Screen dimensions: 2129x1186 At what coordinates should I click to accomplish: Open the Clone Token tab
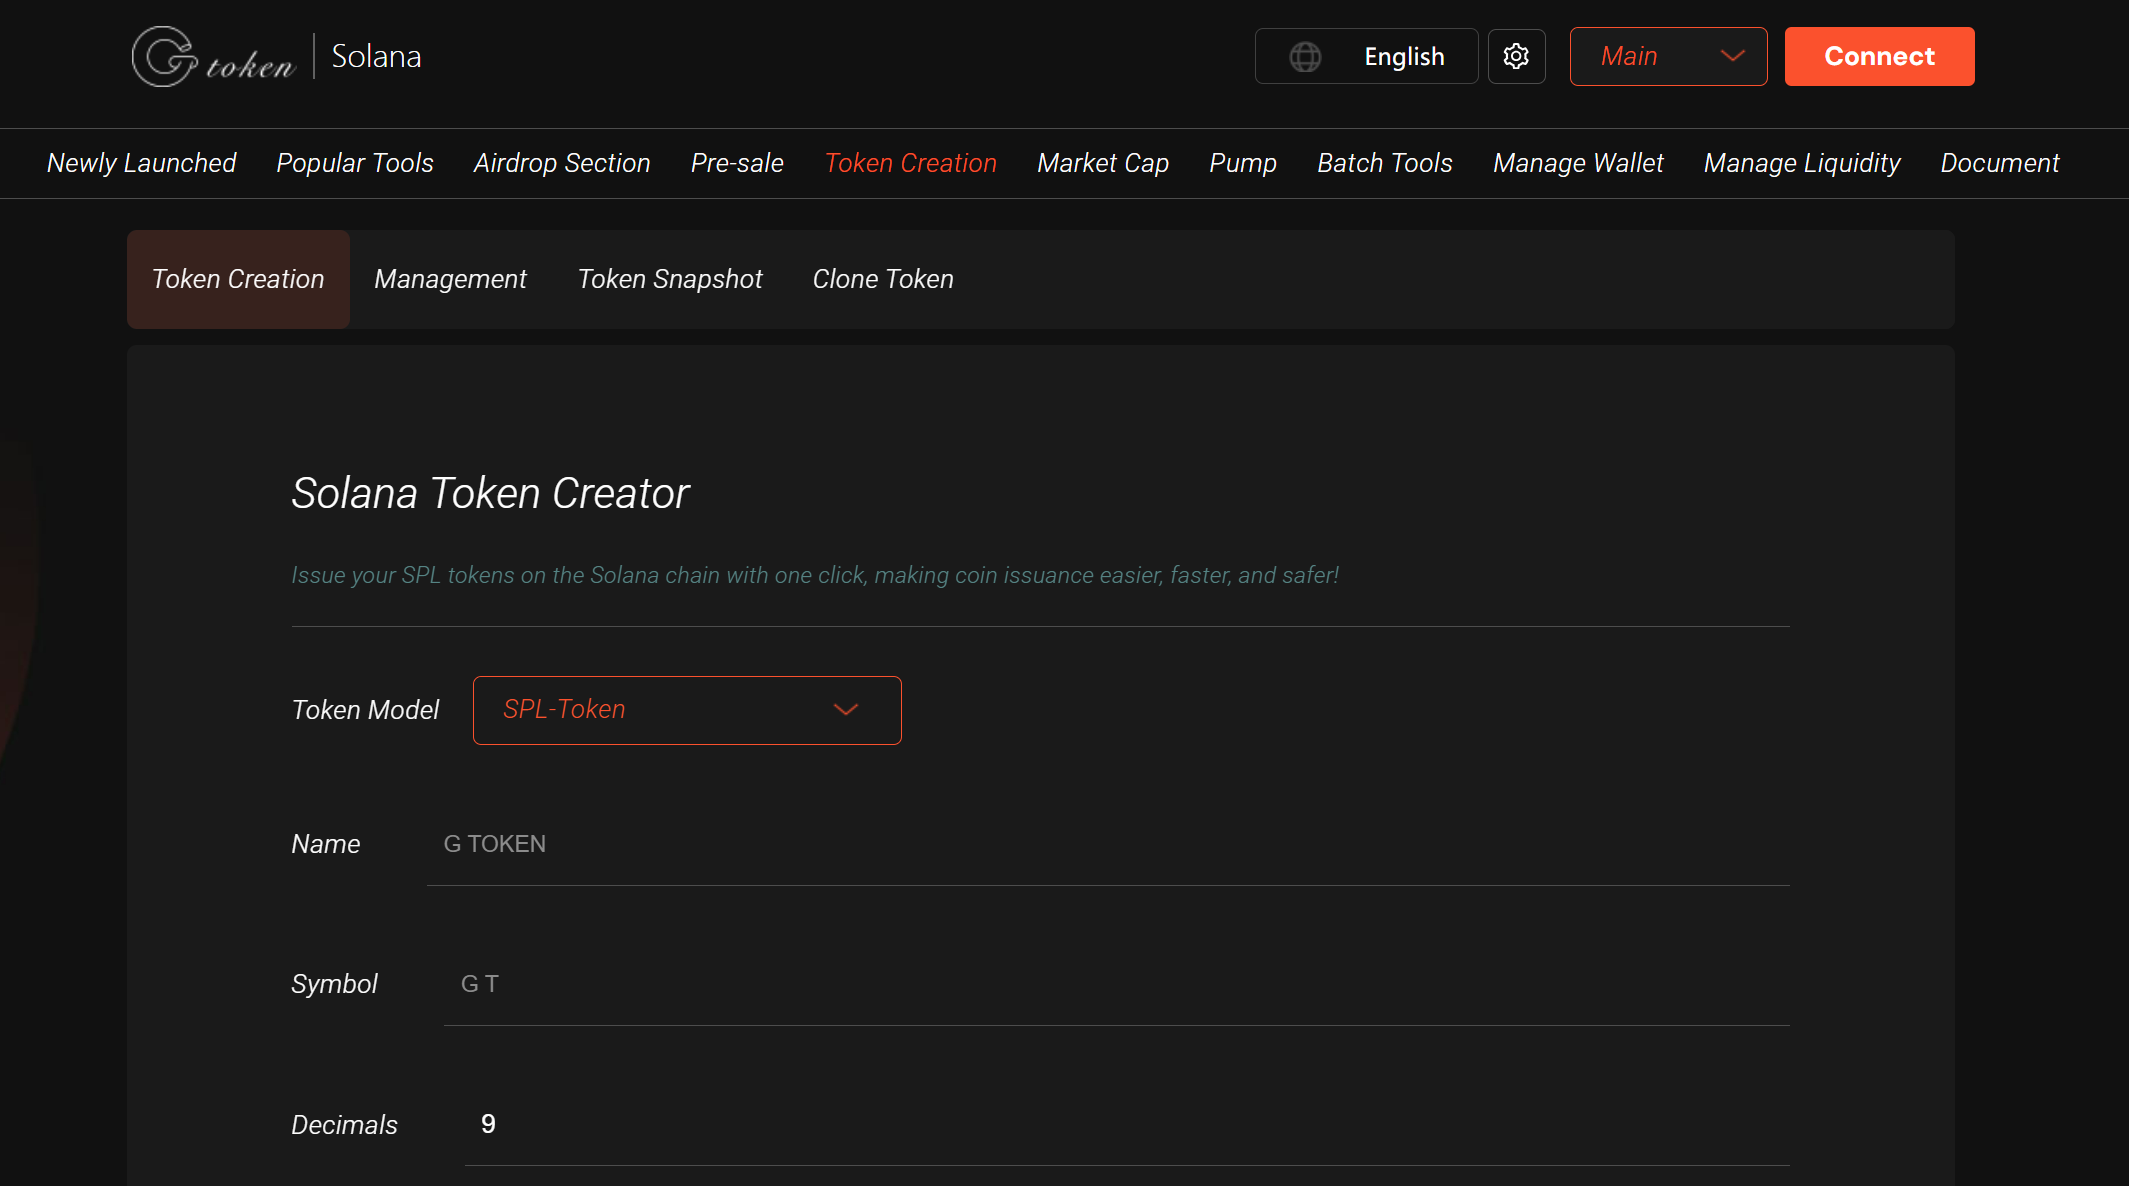pyautogui.click(x=883, y=279)
